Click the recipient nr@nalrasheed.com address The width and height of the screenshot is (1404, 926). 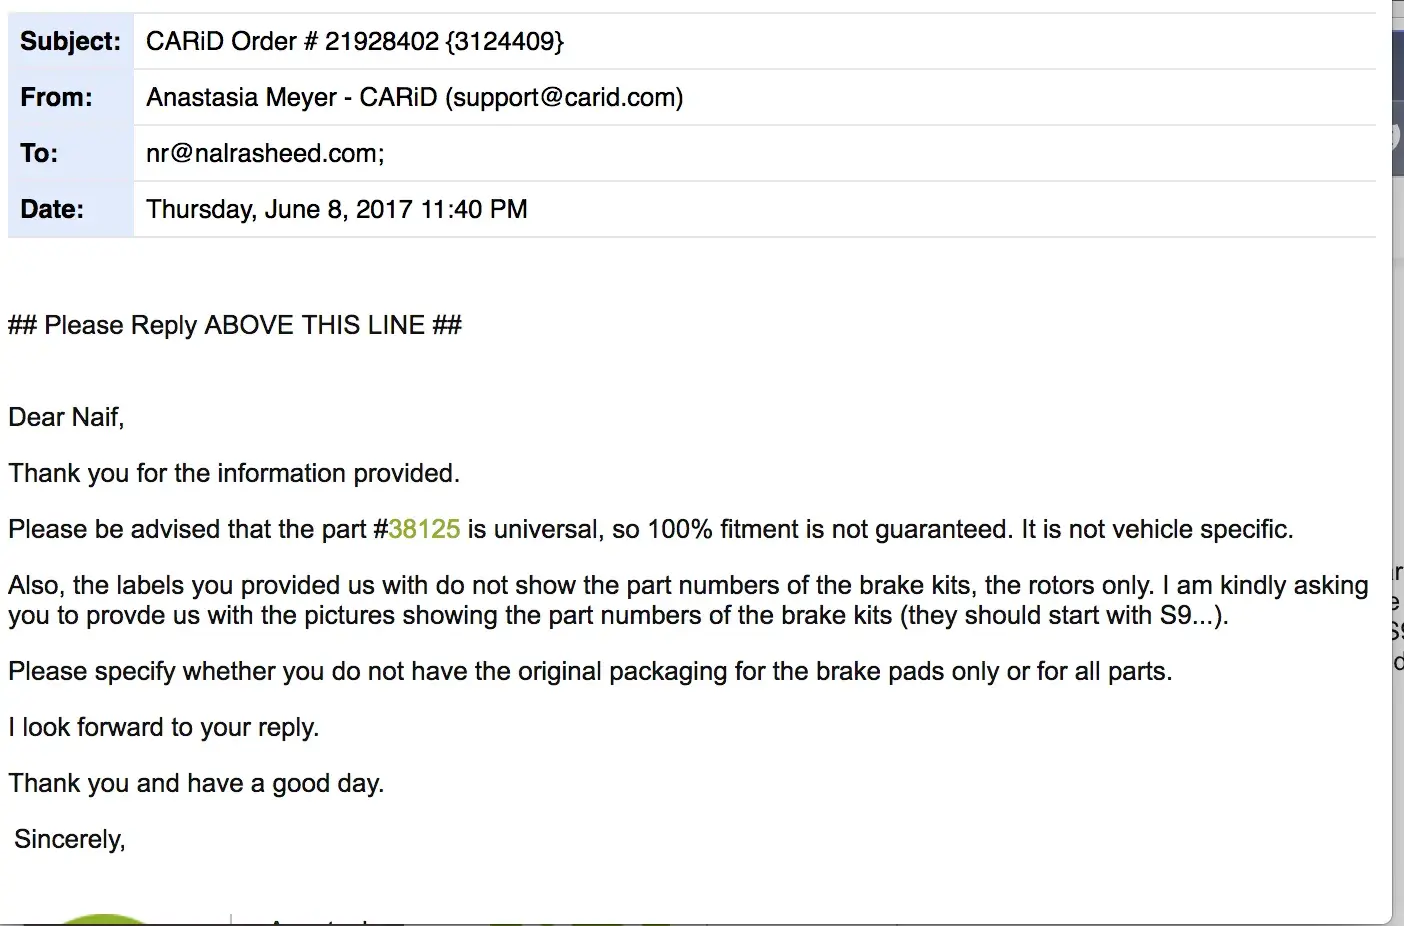[265, 153]
